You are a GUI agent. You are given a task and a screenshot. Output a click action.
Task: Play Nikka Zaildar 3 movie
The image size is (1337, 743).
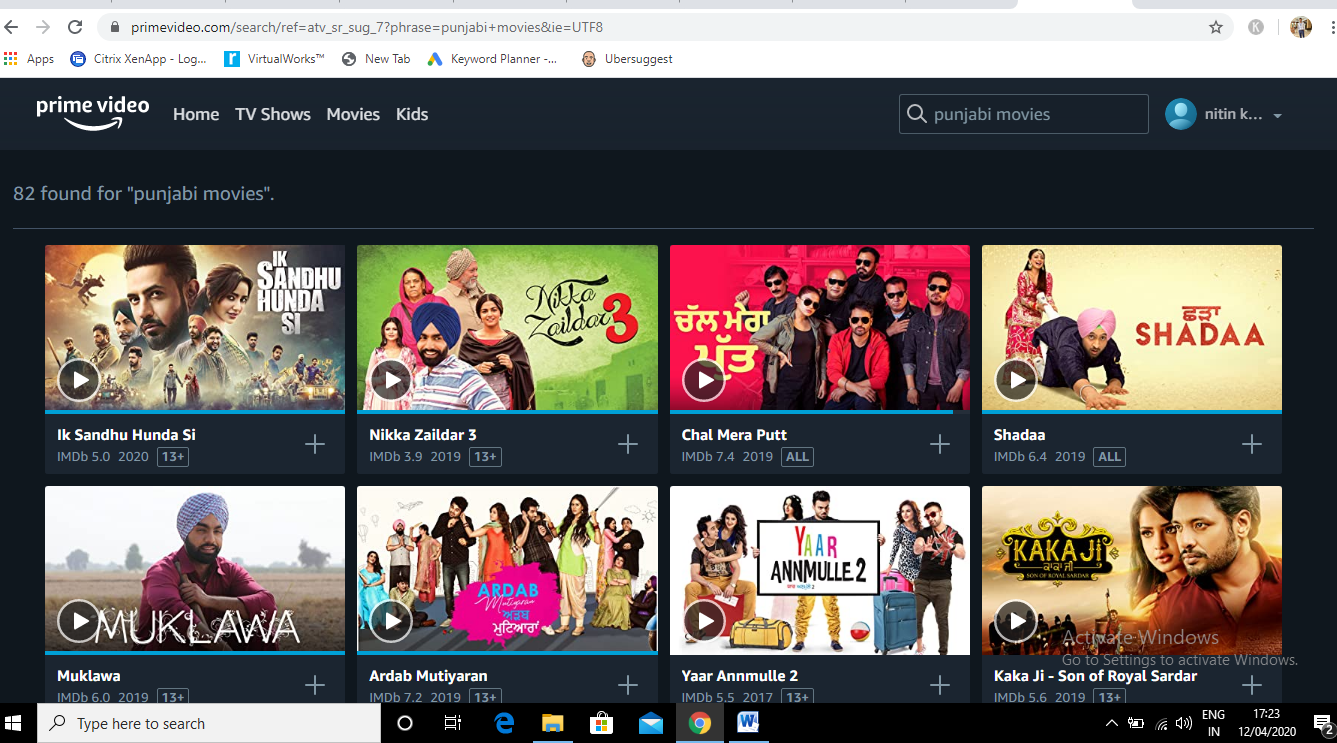[x=391, y=380]
